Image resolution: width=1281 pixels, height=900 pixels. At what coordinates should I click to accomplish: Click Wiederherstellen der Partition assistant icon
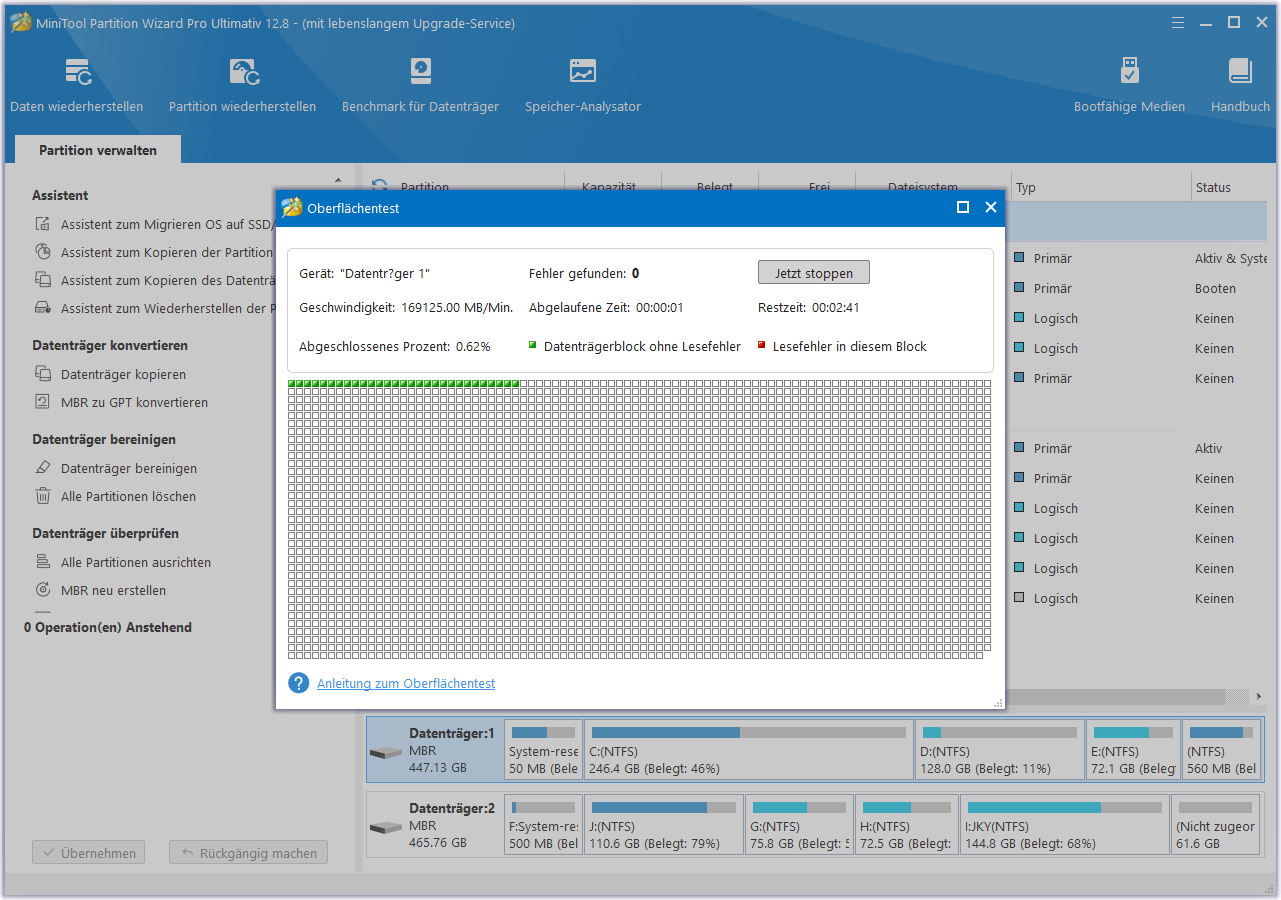[43, 308]
